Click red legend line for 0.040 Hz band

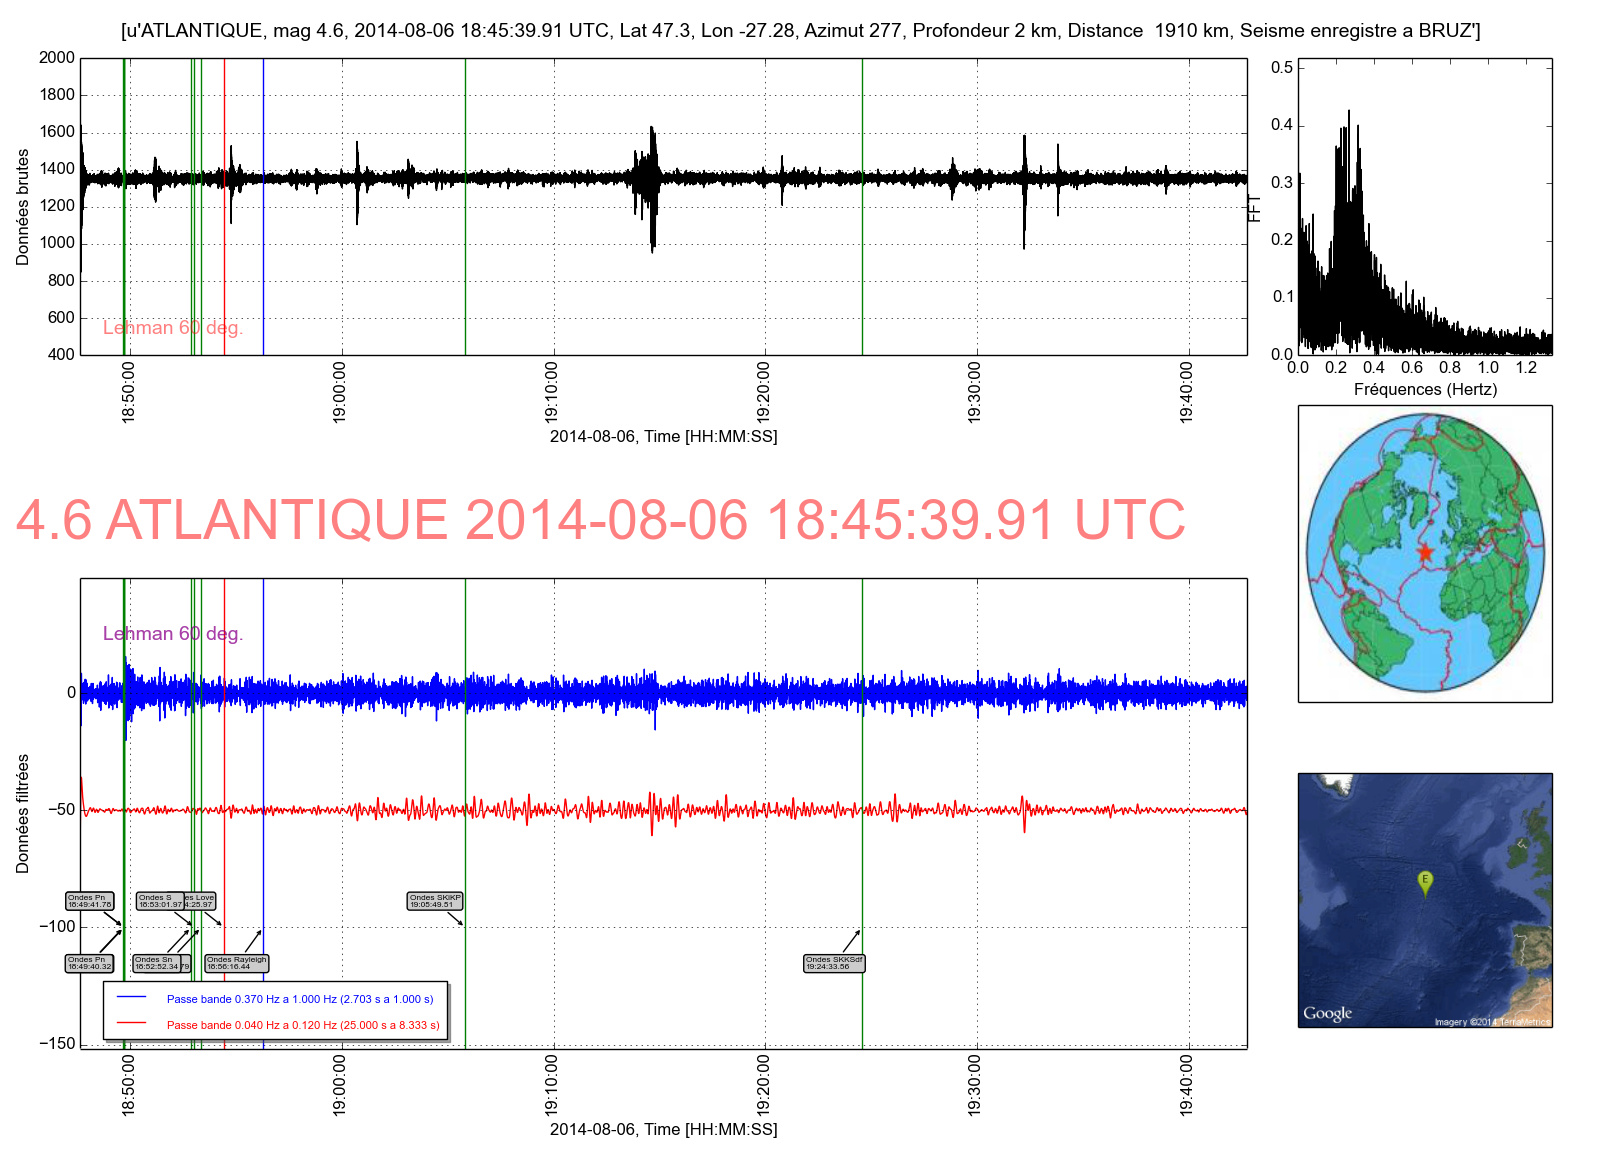tap(132, 1024)
